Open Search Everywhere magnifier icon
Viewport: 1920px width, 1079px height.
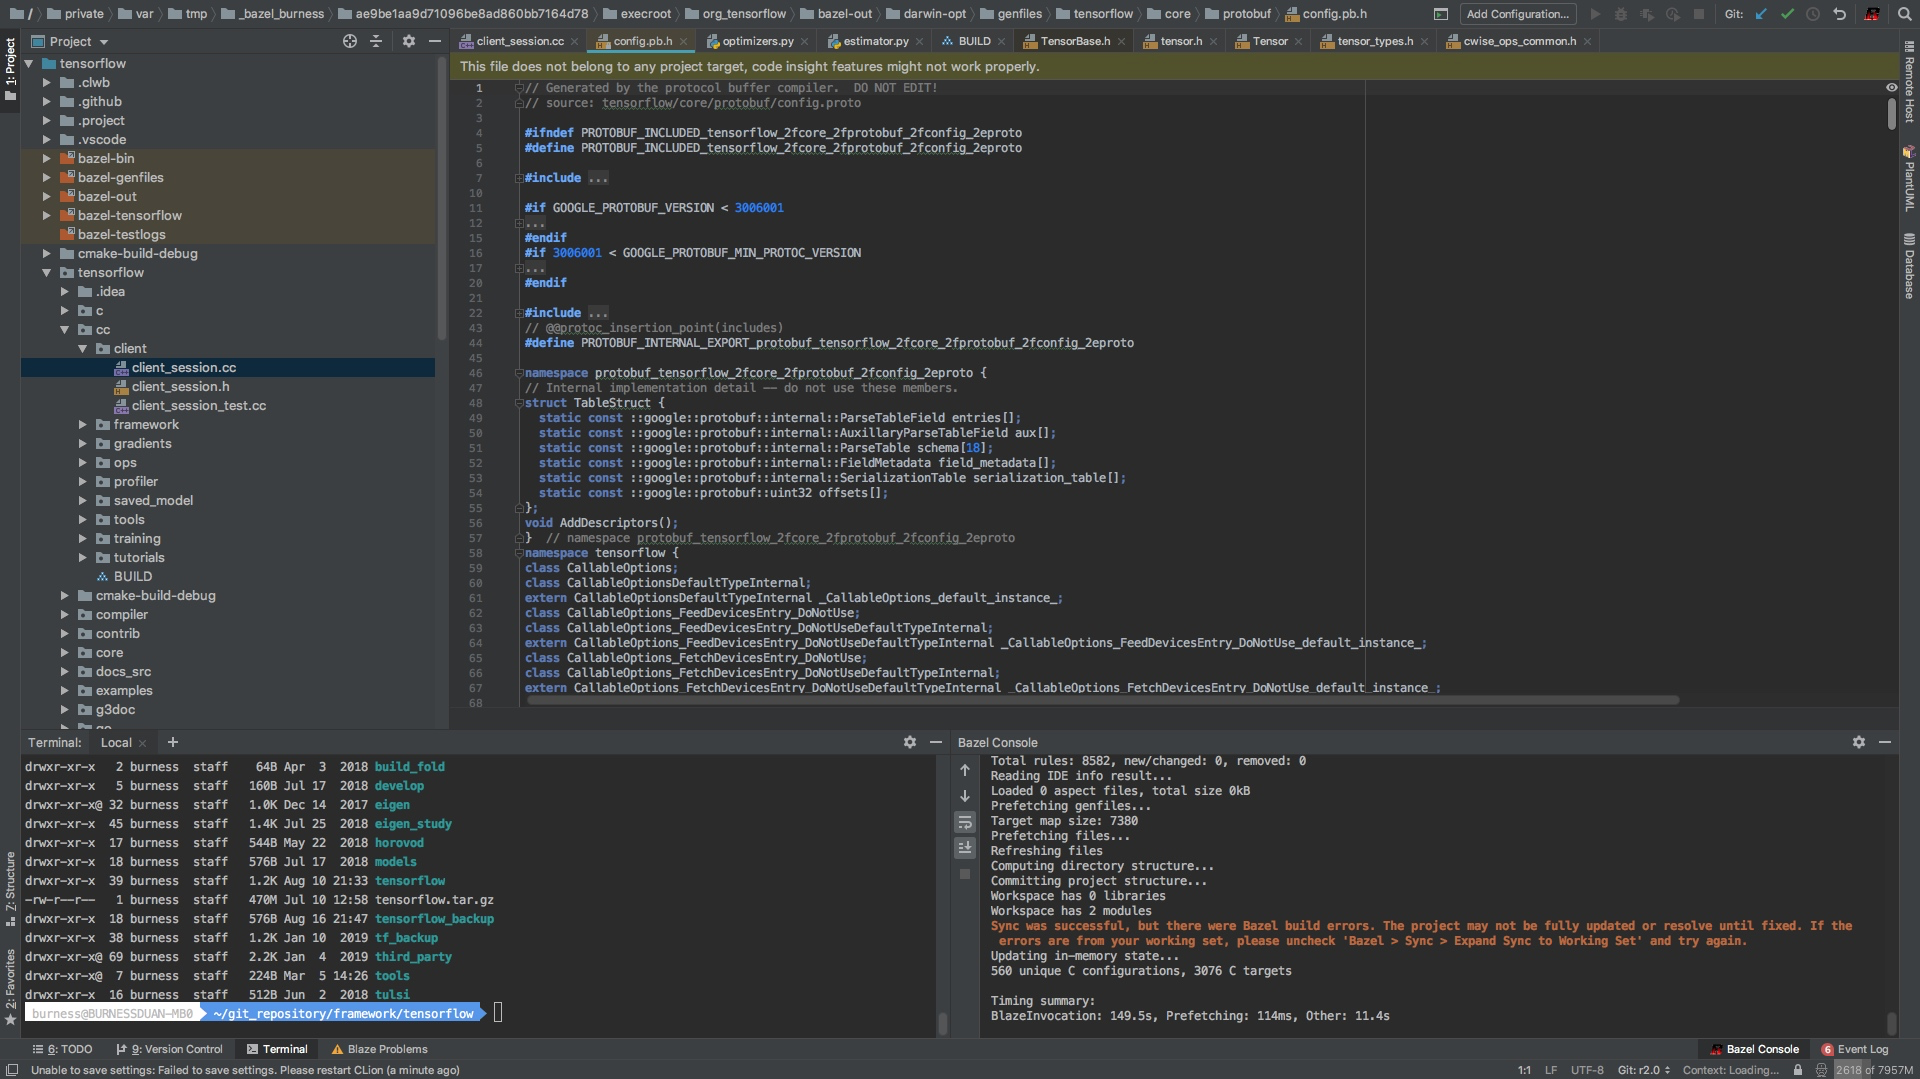1904,14
